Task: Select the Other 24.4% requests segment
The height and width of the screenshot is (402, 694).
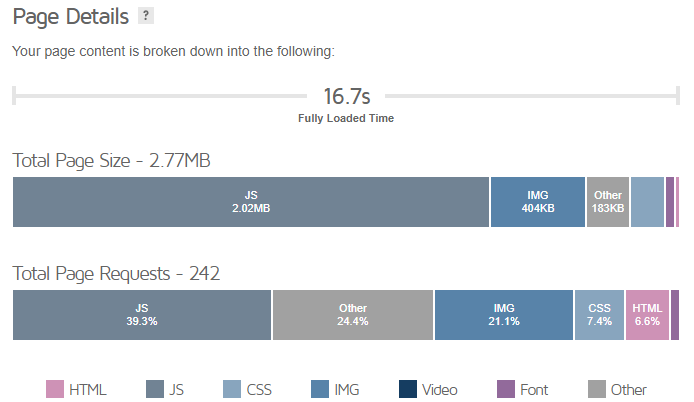Action: (x=353, y=315)
